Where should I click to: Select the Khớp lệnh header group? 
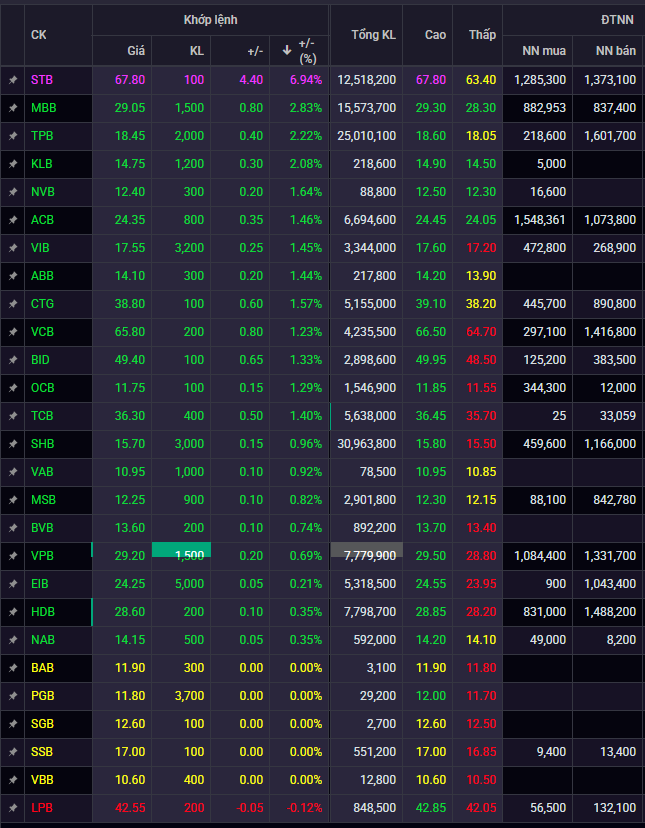coord(210,19)
